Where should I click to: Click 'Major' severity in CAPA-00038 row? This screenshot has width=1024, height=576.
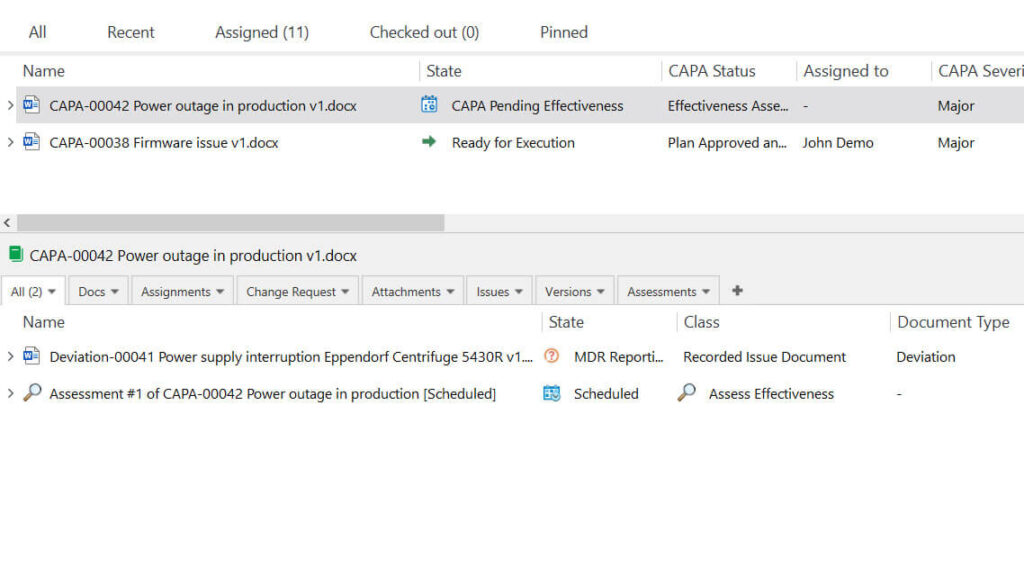(x=956, y=143)
